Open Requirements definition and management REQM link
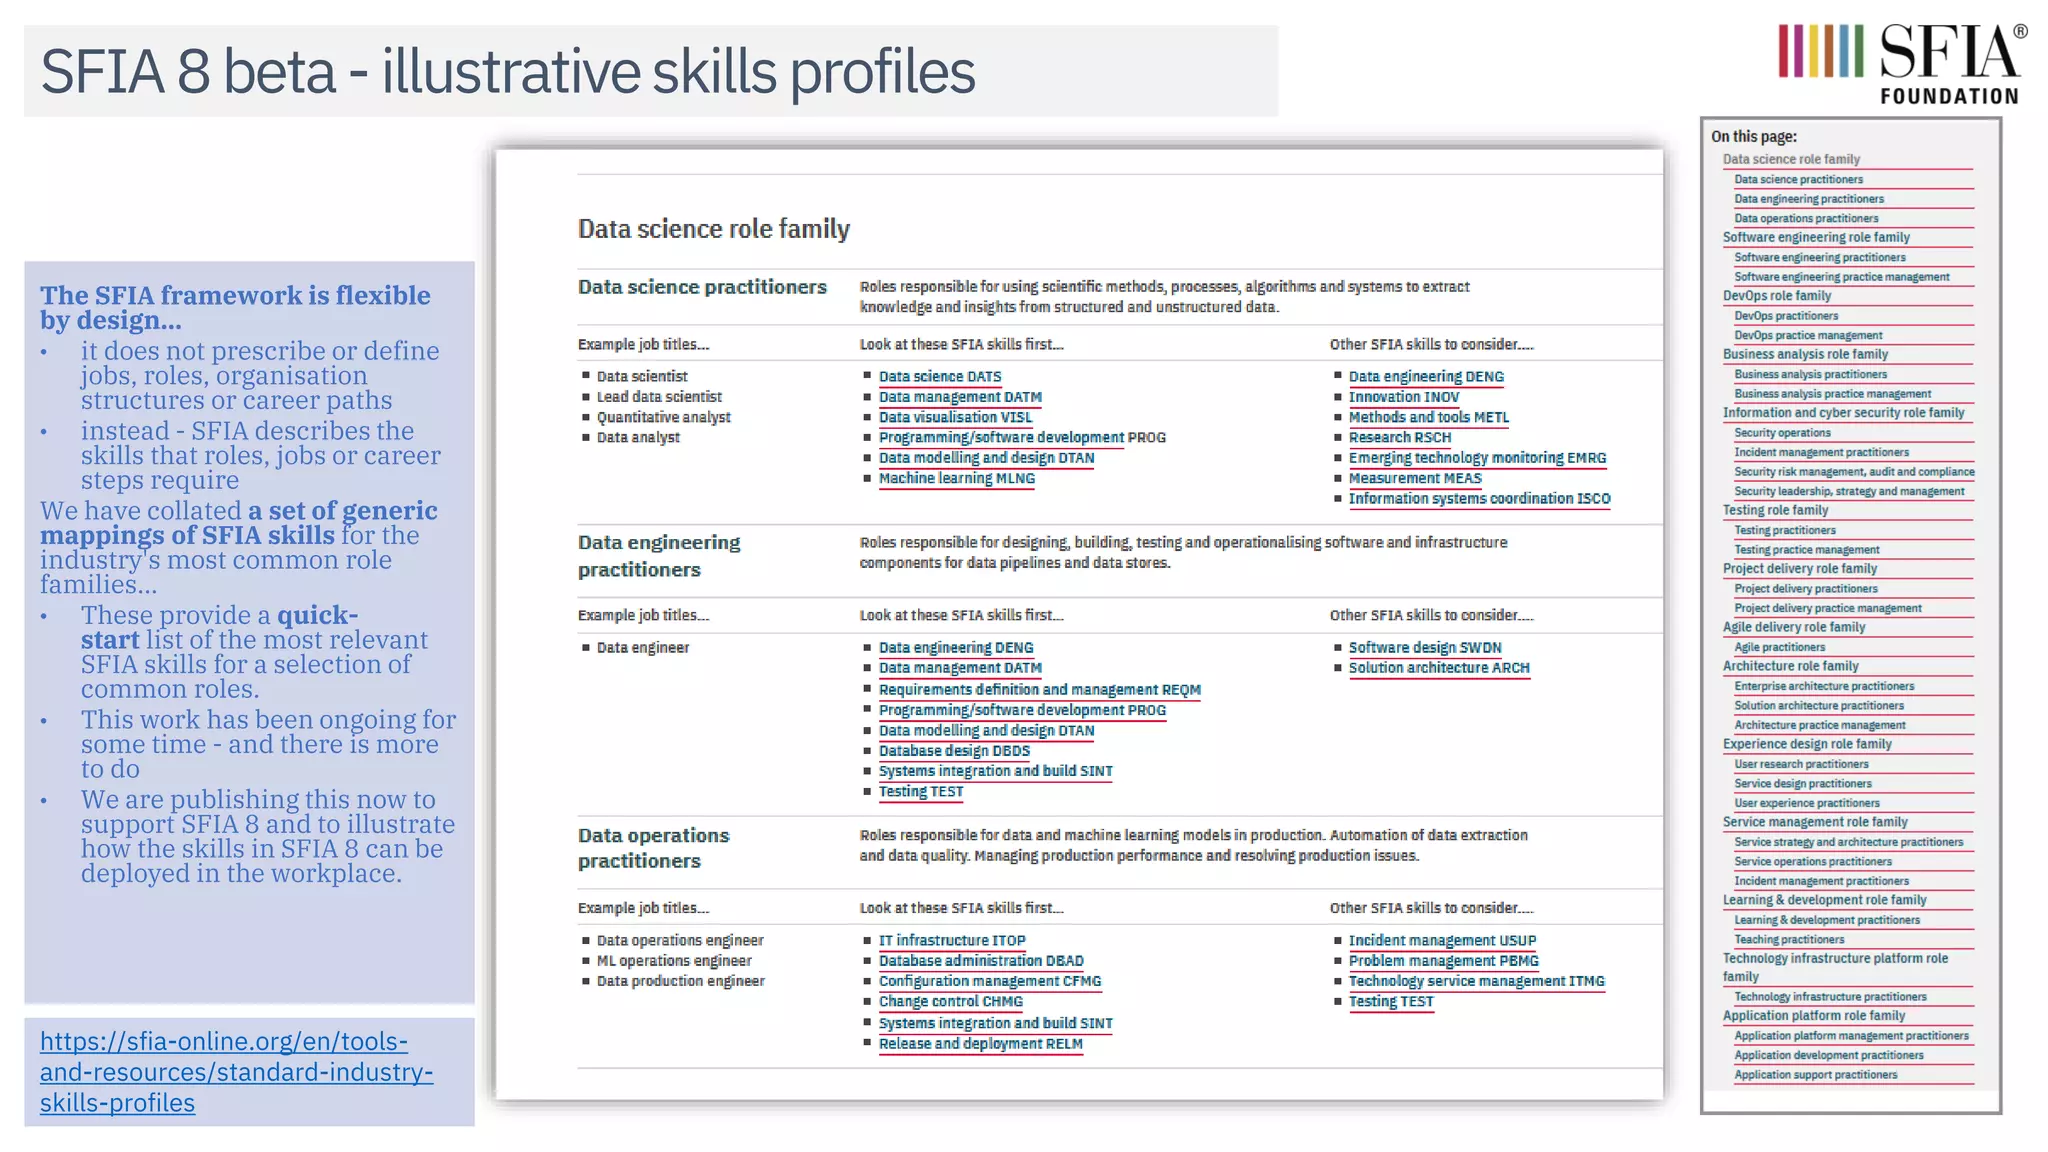The width and height of the screenshot is (2048, 1152). point(1040,690)
